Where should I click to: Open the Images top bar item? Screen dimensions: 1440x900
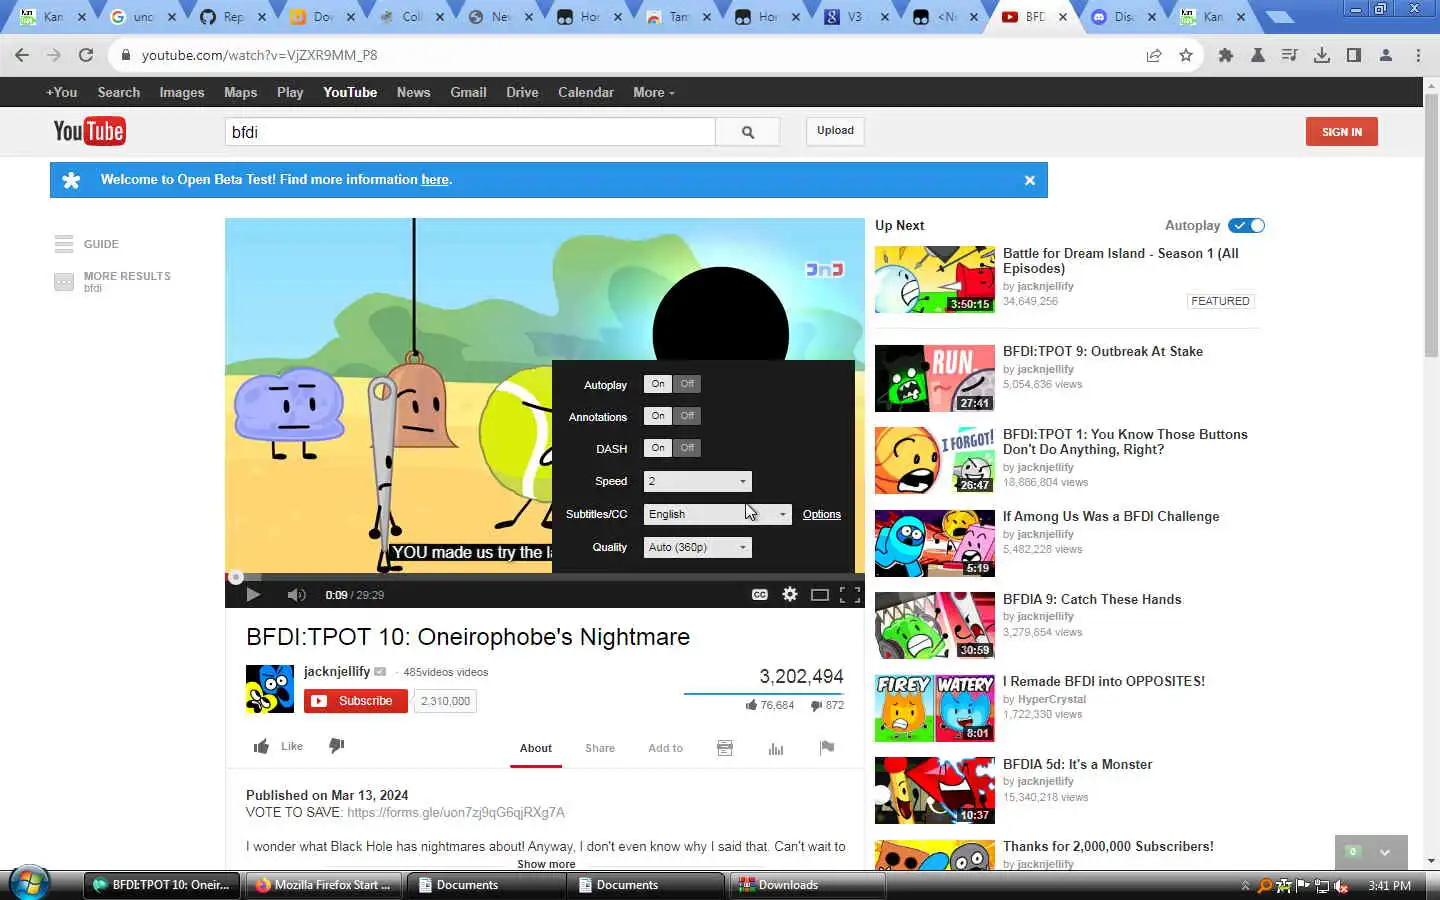pyautogui.click(x=182, y=92)
